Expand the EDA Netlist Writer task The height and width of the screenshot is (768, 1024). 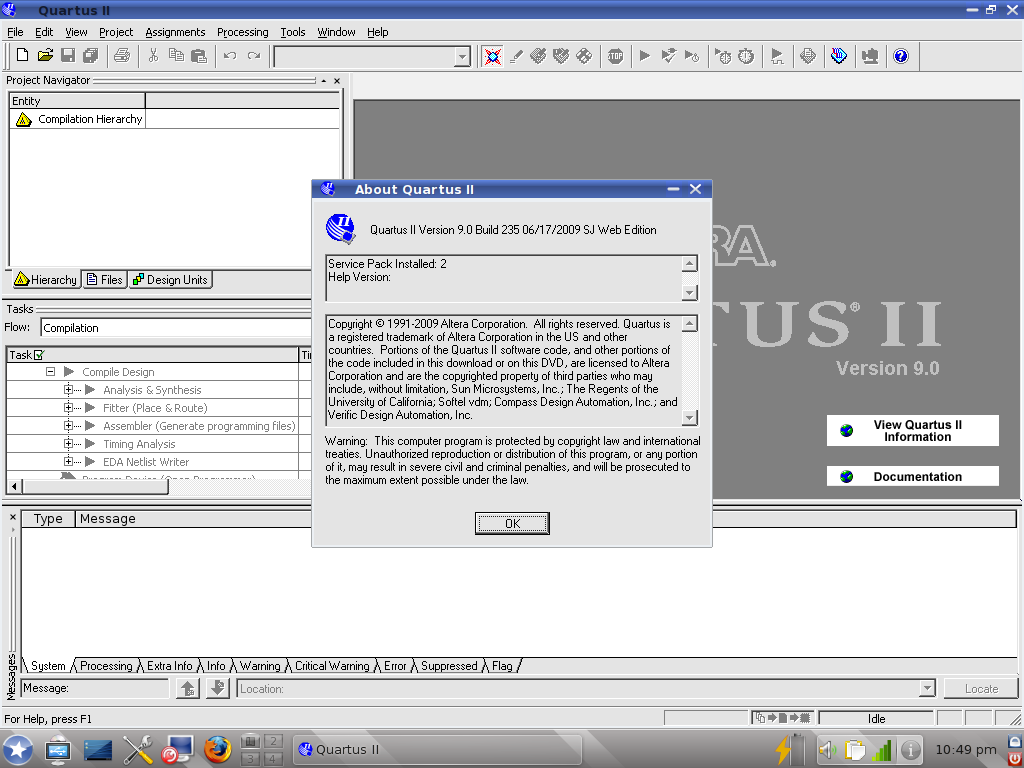[68, 462]
